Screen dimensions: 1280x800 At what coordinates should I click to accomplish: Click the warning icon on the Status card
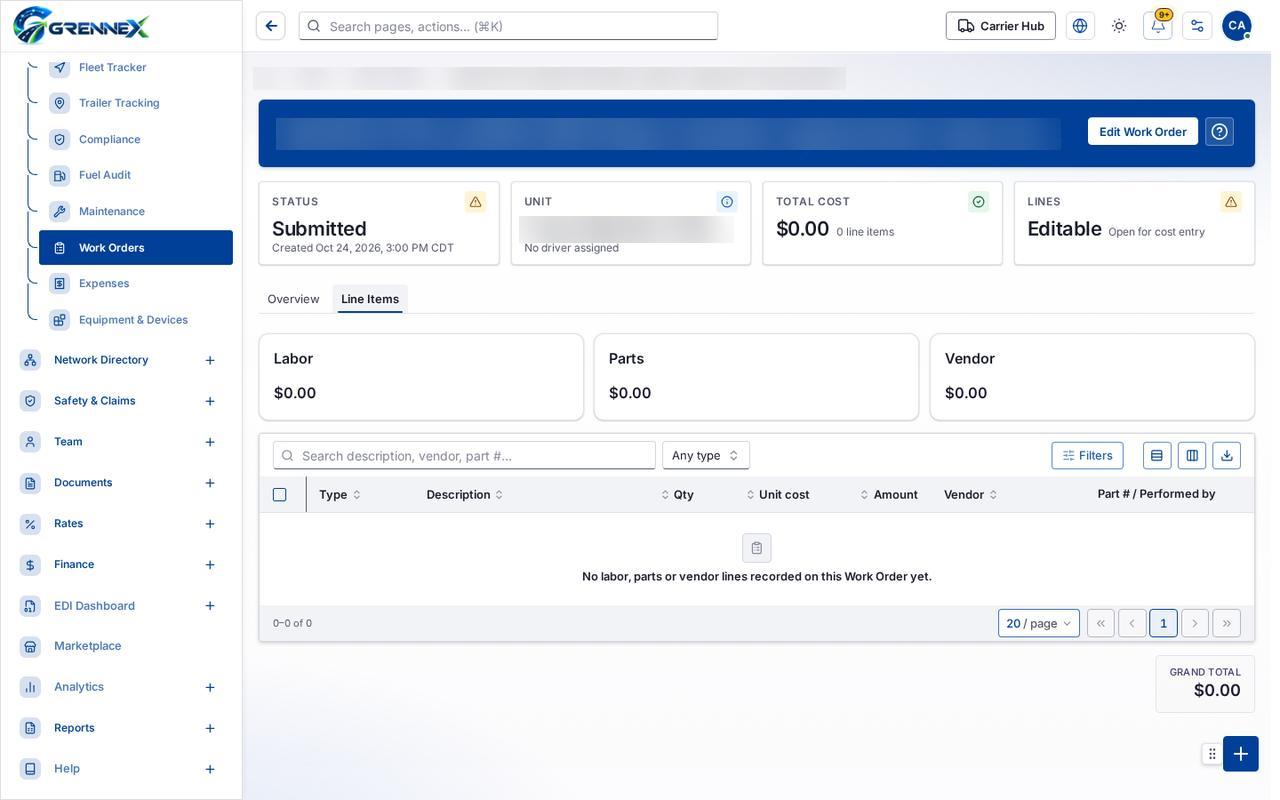click(476, 202)
